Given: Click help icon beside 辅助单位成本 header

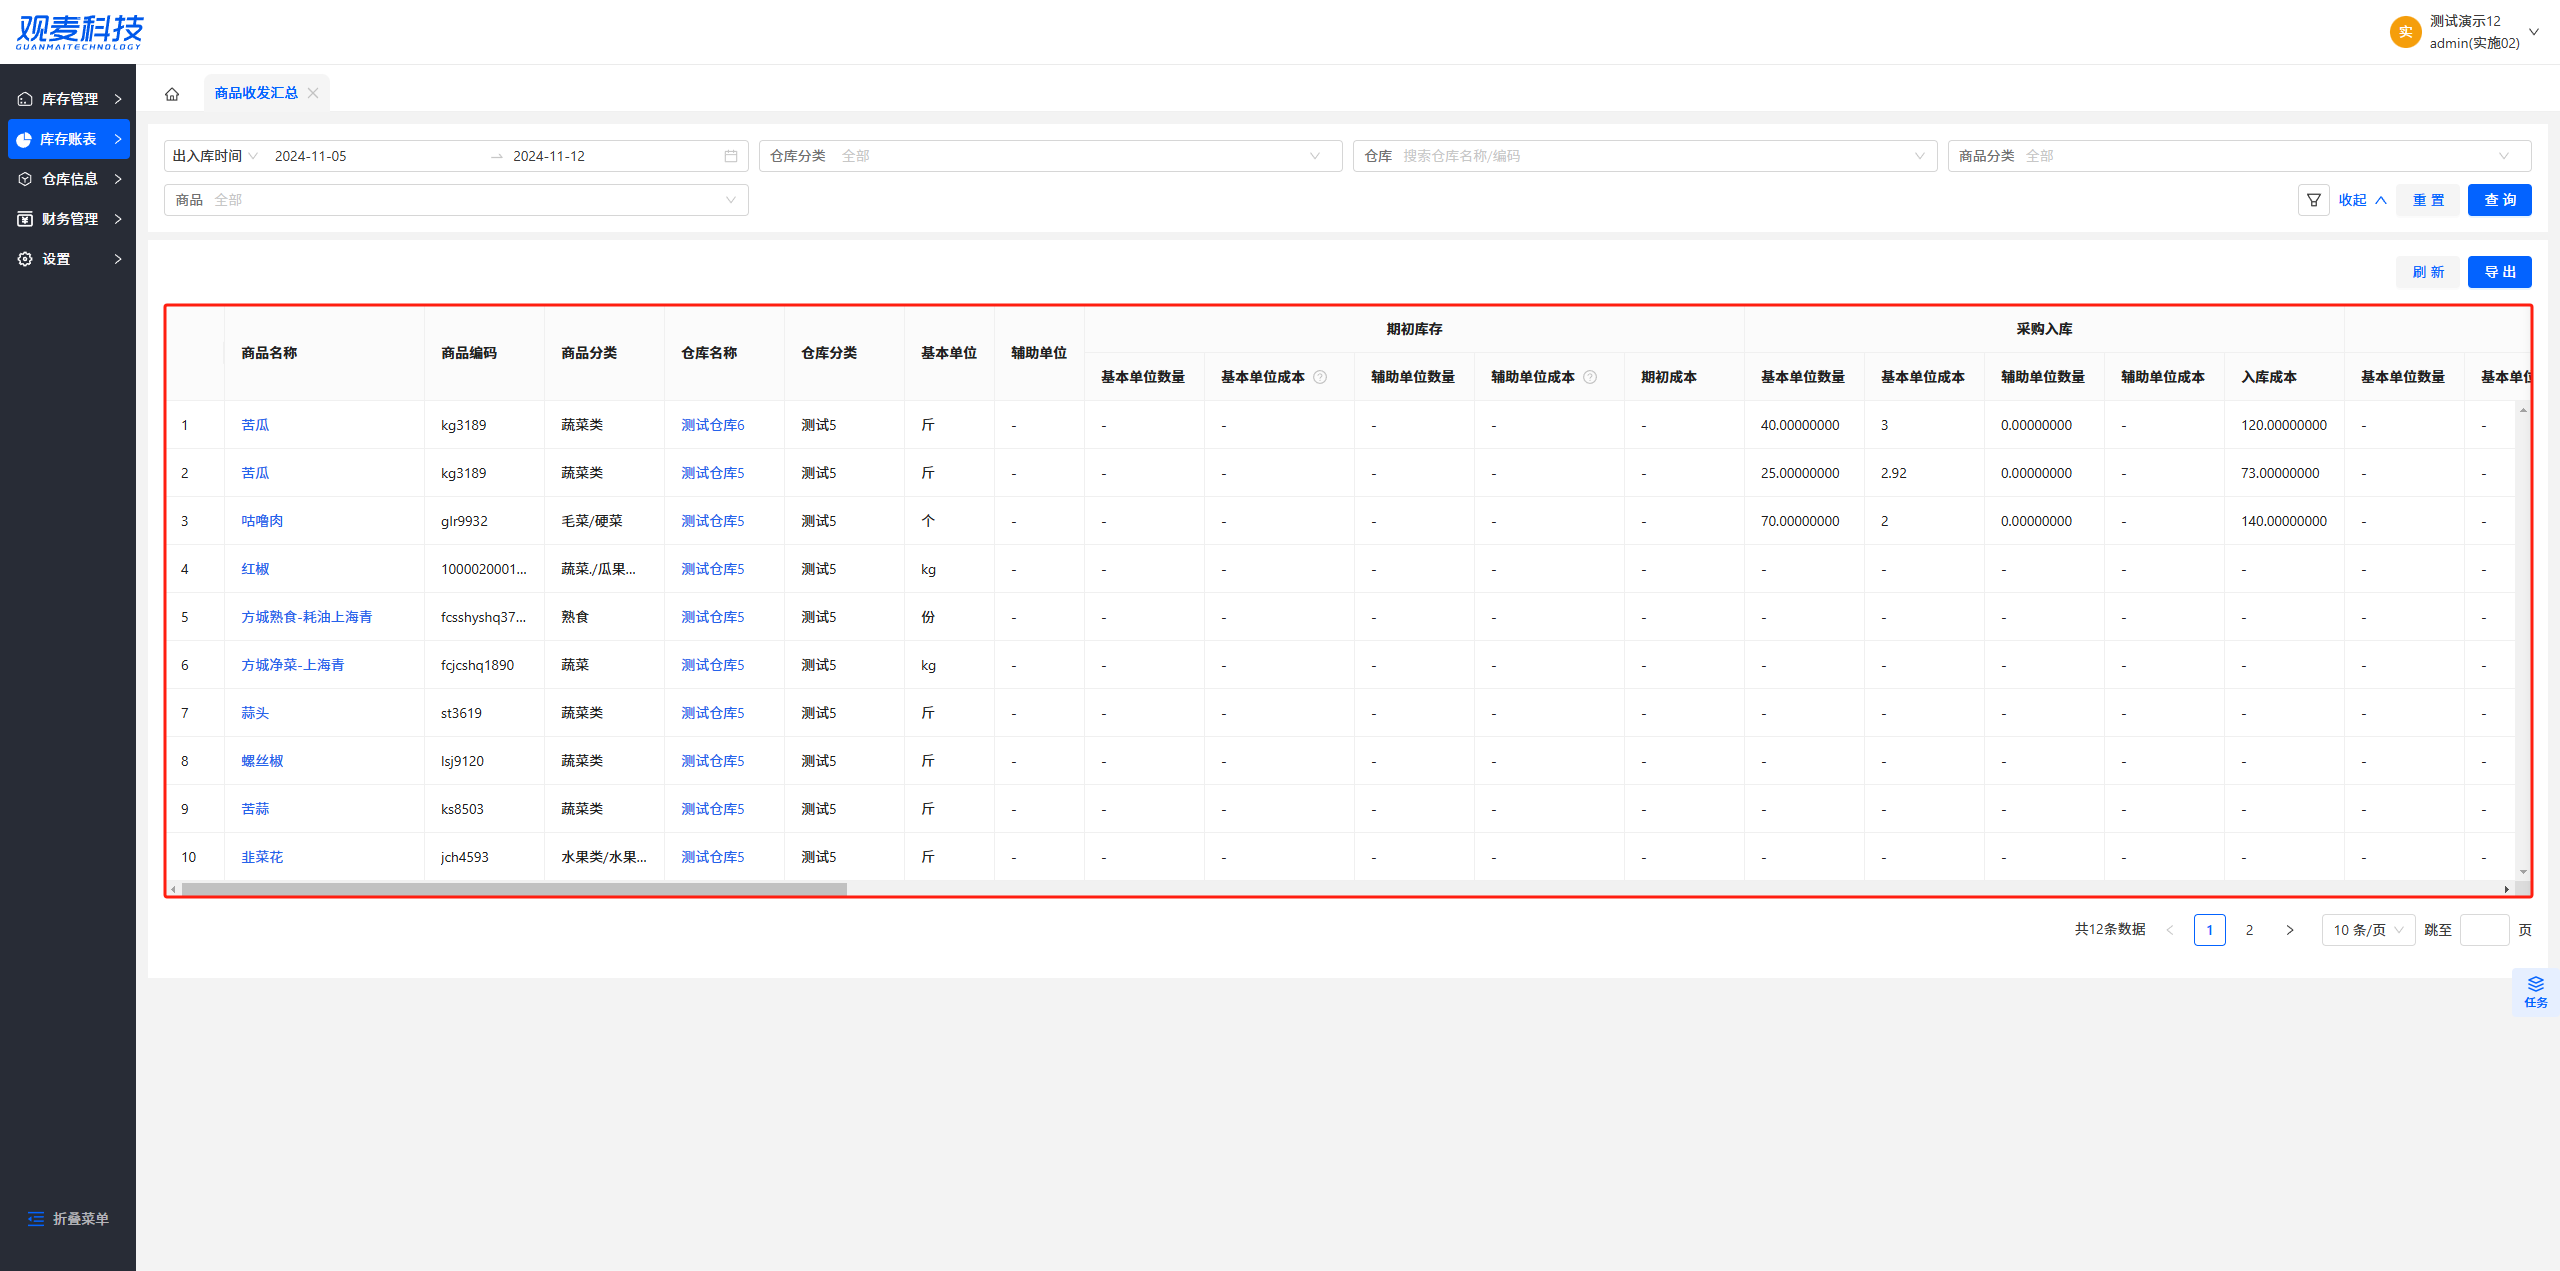Looking at the screenshot, I should [1590, 377].
